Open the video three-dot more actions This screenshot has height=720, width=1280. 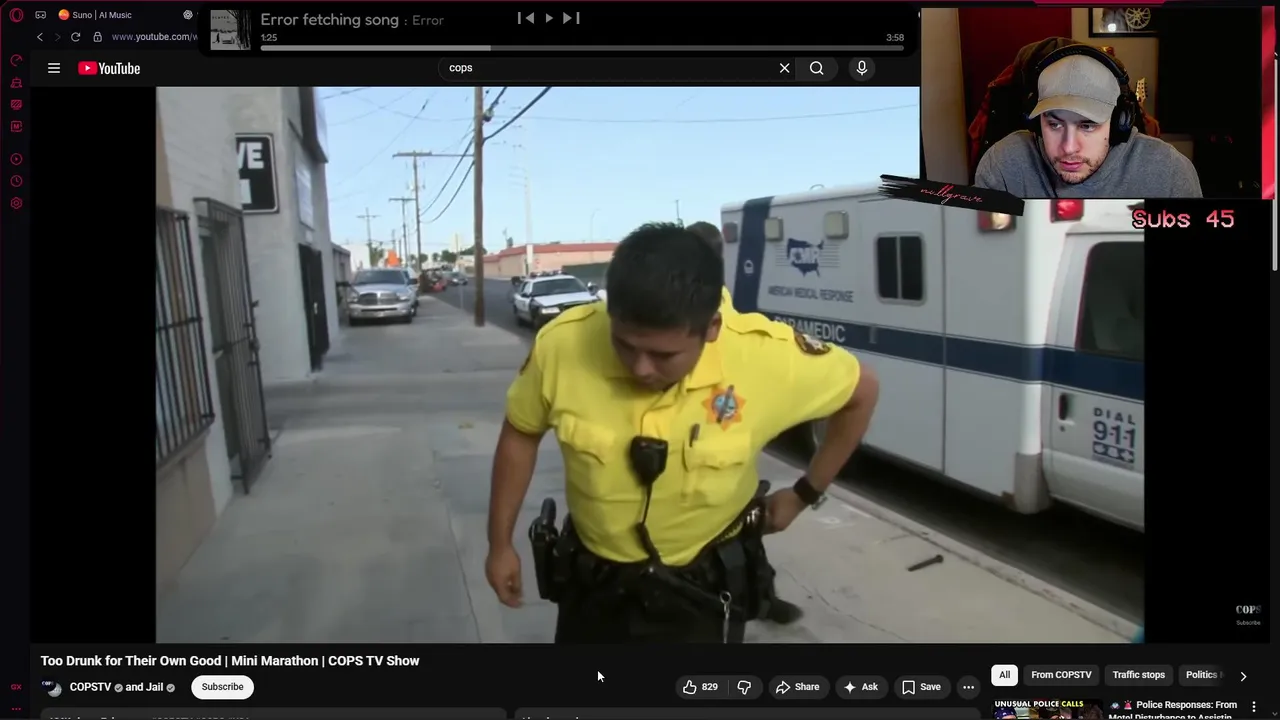pos(968,687)
